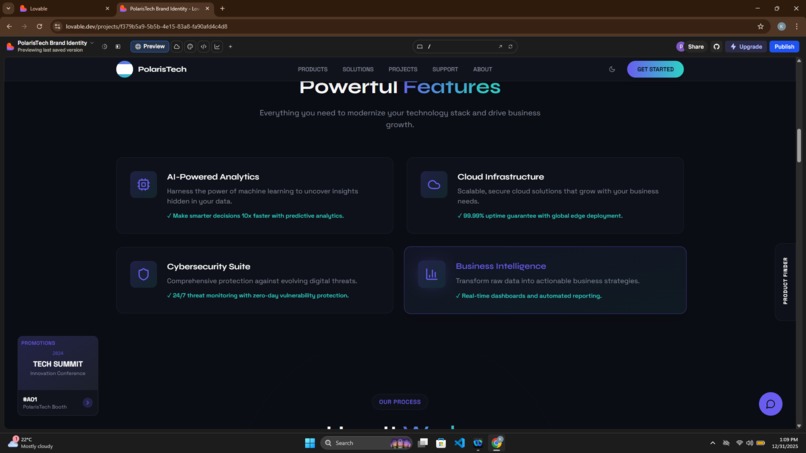The height and width of the screenshot is (453, 806).
Task: Open the code editor icon in toolbar
Action: coord(204,46)
